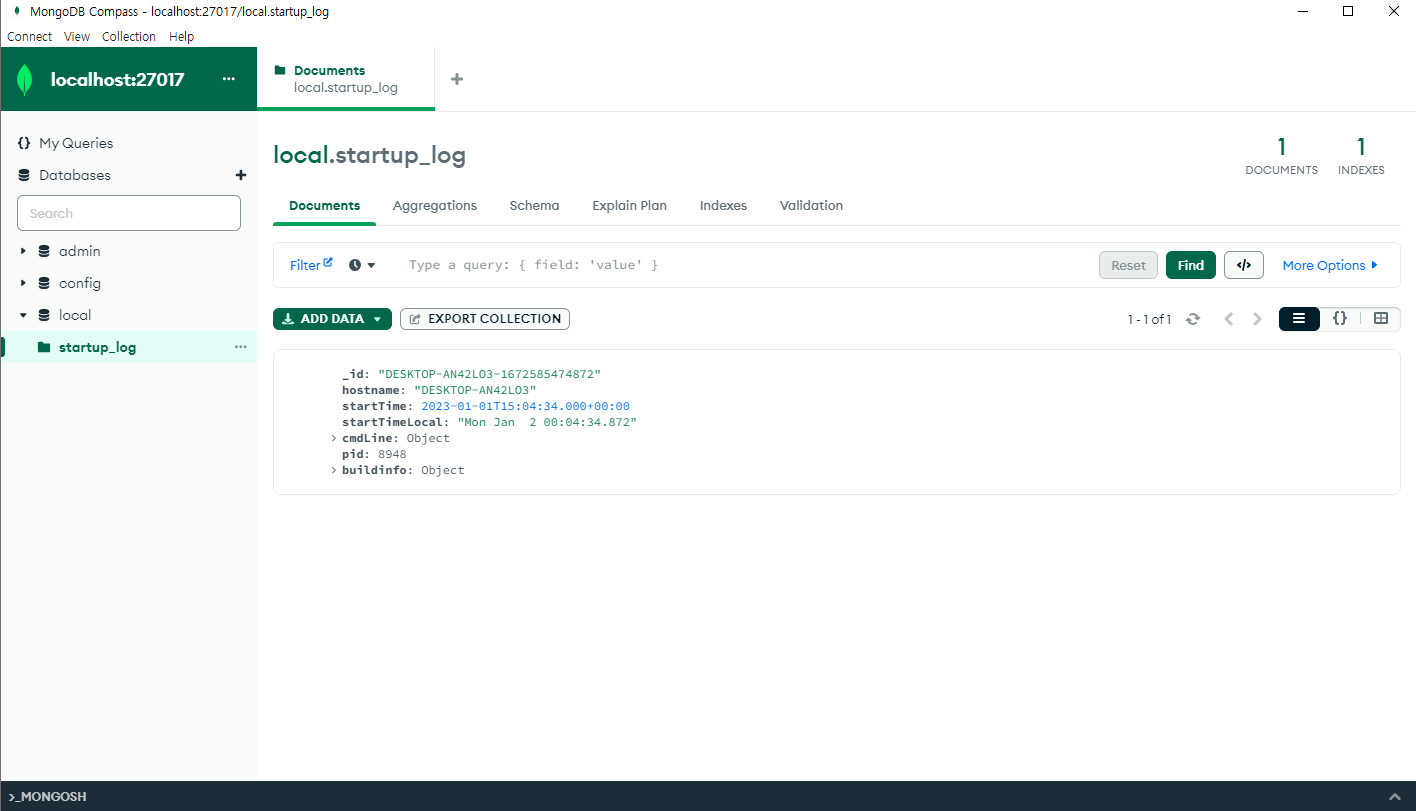The width and height of the screenshot is (1416, 811).
Task: Click the Find button
Action: [x=1191, y=265]
